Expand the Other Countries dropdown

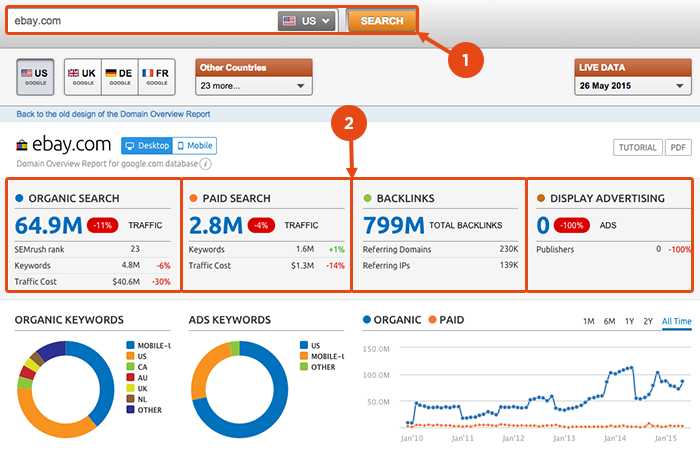coord(254,86)
